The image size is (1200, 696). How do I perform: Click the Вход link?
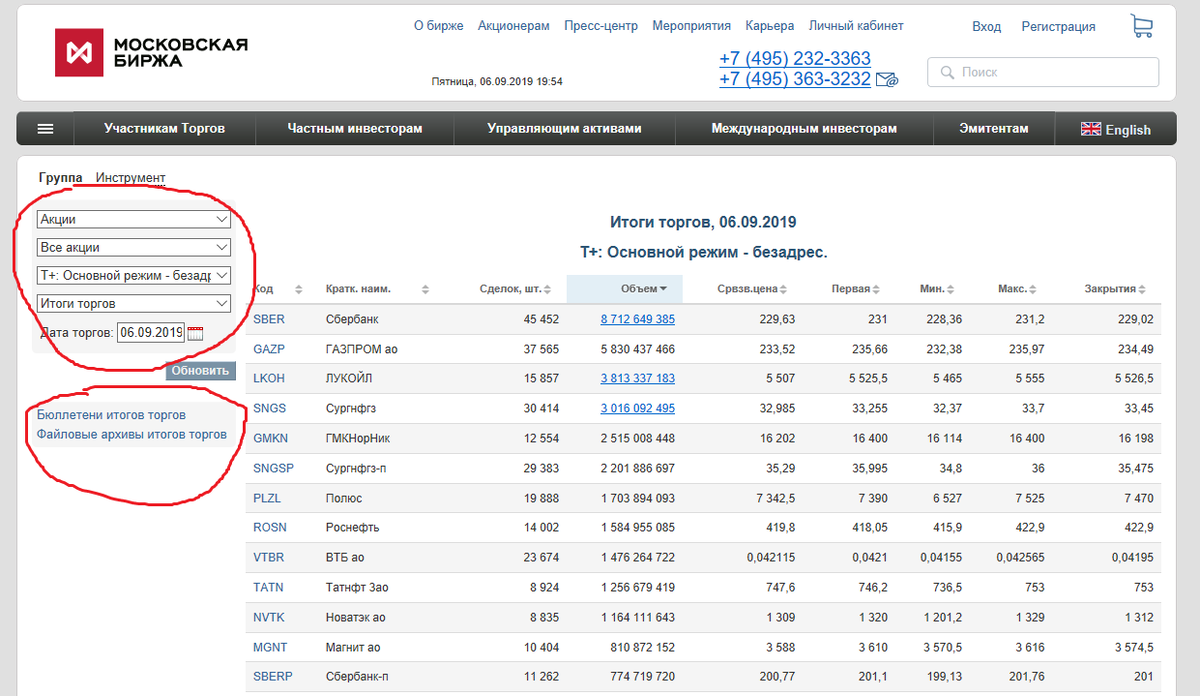(987, 27)
